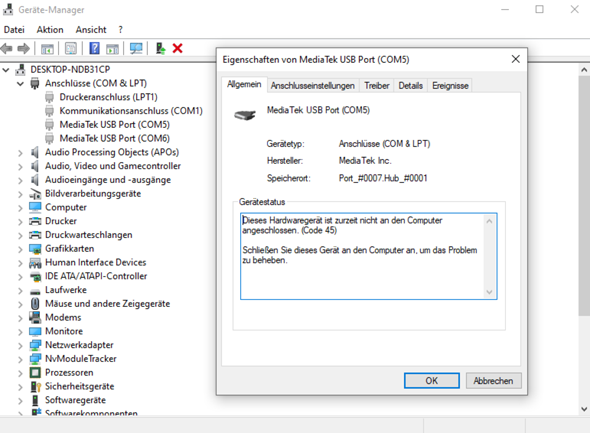Viewport: 590px width, 433px height.
Task: Expand the Softwaregeräte category
Action: tap(20, 401)
